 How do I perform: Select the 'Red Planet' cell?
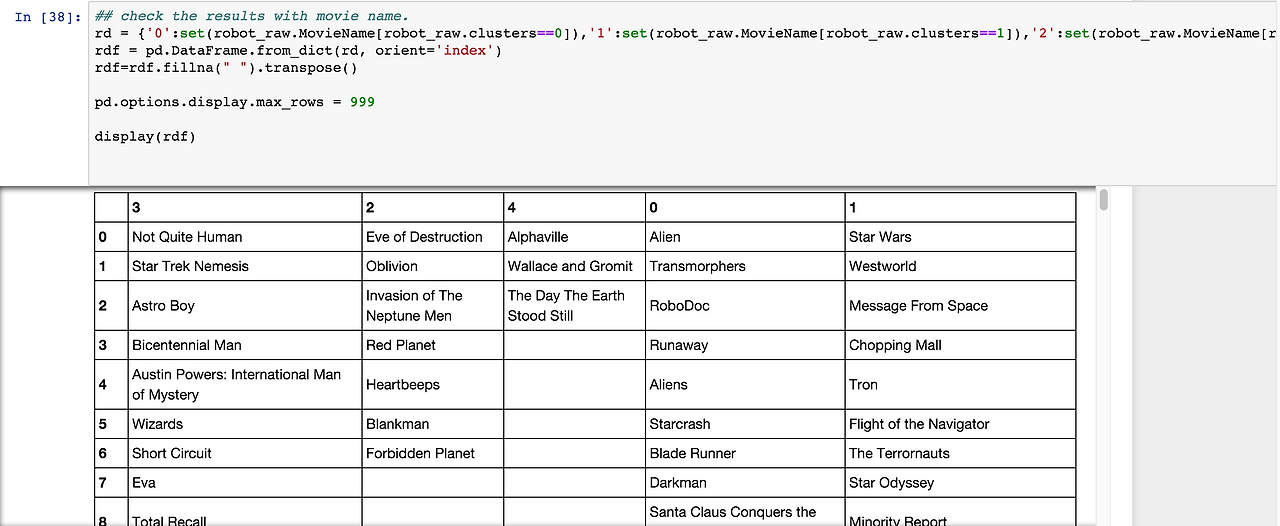point(433,345)
